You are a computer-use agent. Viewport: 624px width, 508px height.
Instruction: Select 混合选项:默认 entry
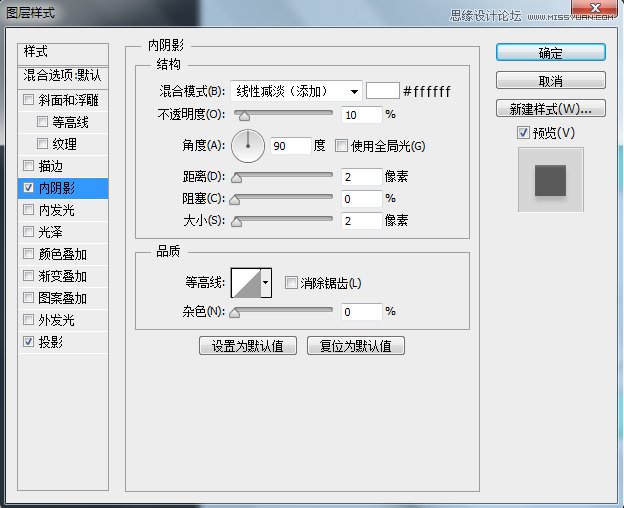(63, 78)
